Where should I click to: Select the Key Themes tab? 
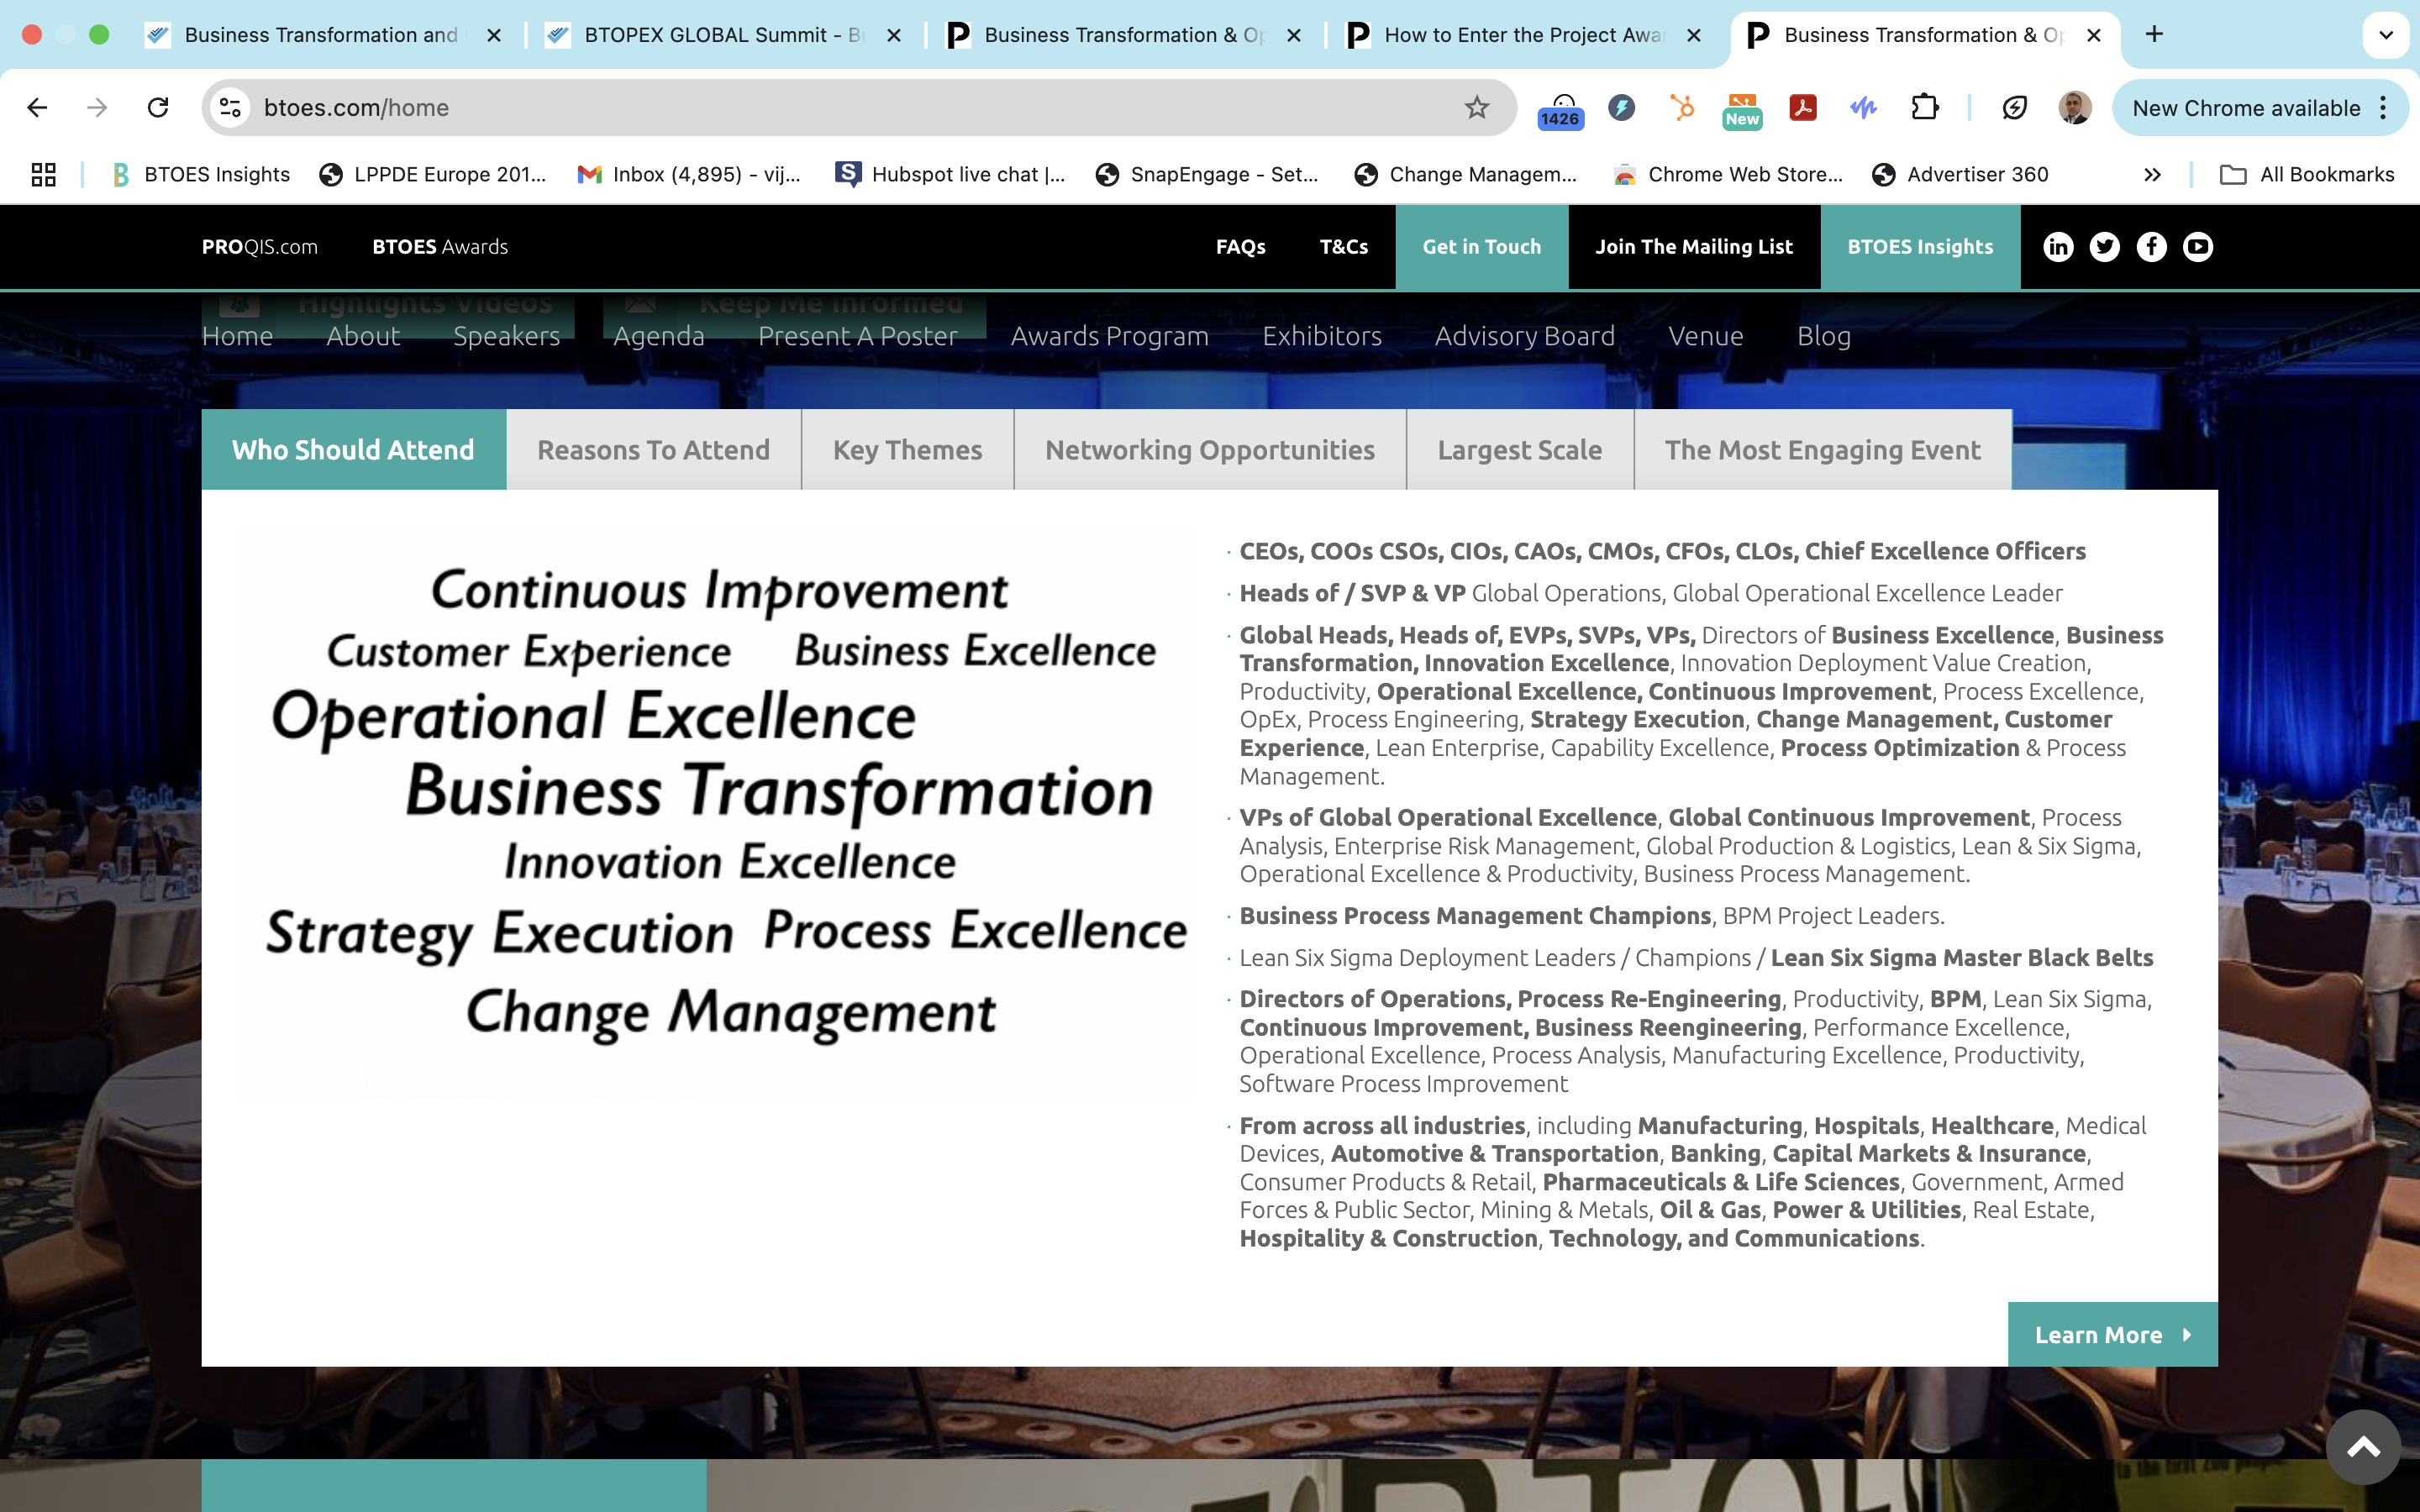pyautogui.click(x=907, y=450)
